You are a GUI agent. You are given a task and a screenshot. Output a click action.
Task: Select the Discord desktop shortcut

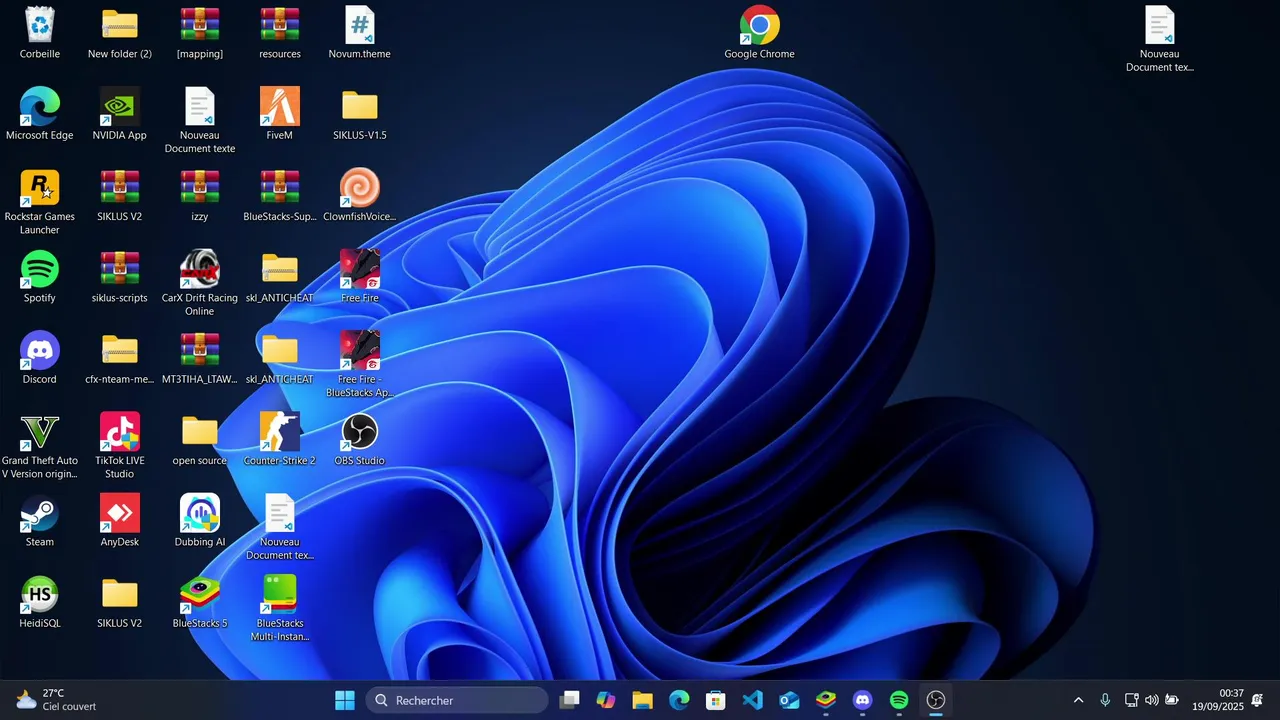(x=40, y=350)
